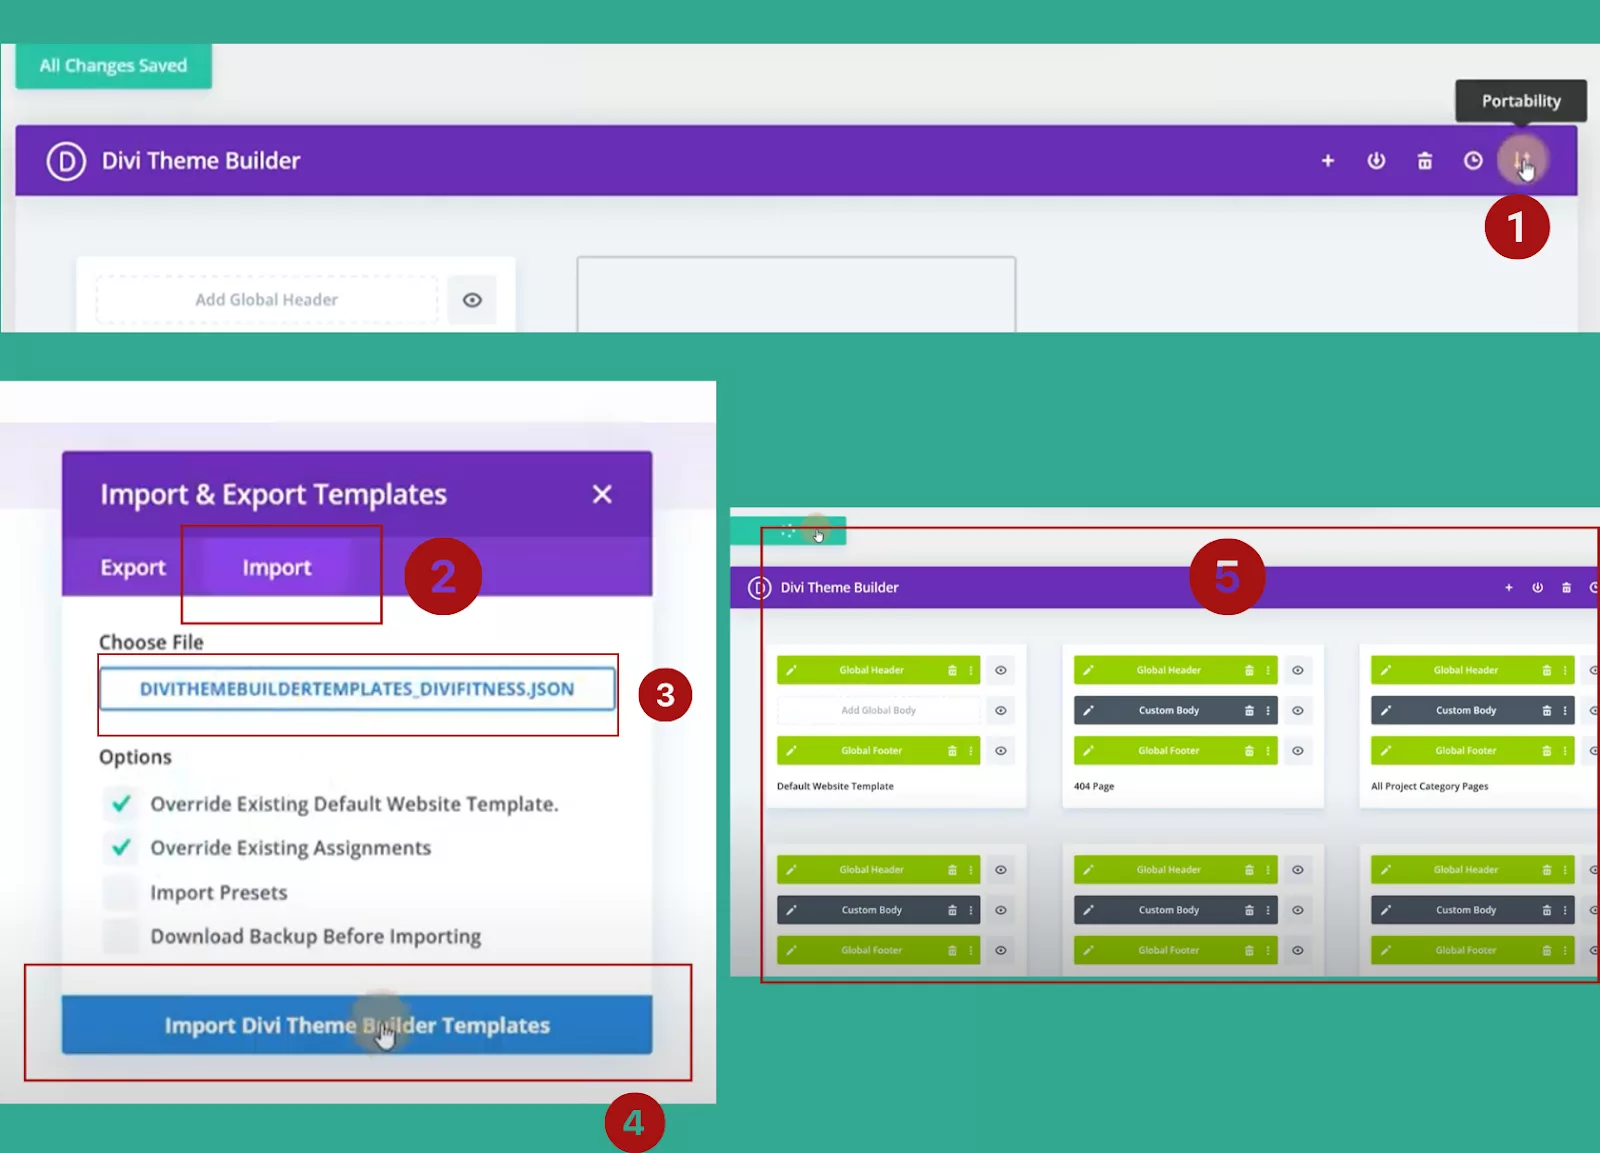The height and width of the screenshot is (1153, 1600).
Task: Open Global Footer options dots in 404 Page card
Action: pos(1268,750)
